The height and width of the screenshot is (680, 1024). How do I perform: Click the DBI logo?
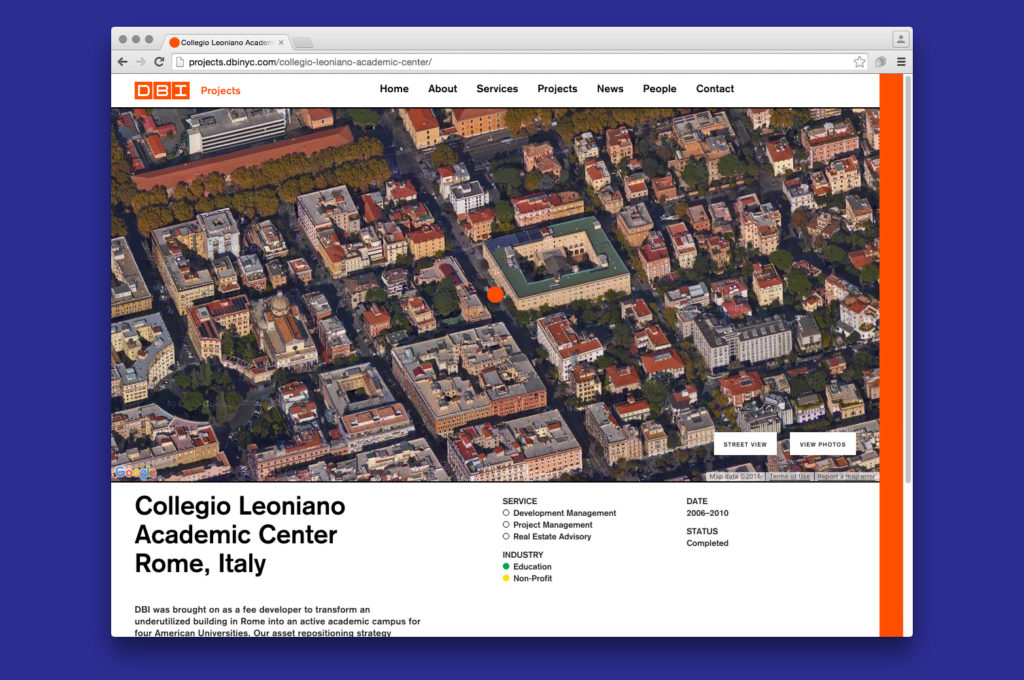coord(161,90)
